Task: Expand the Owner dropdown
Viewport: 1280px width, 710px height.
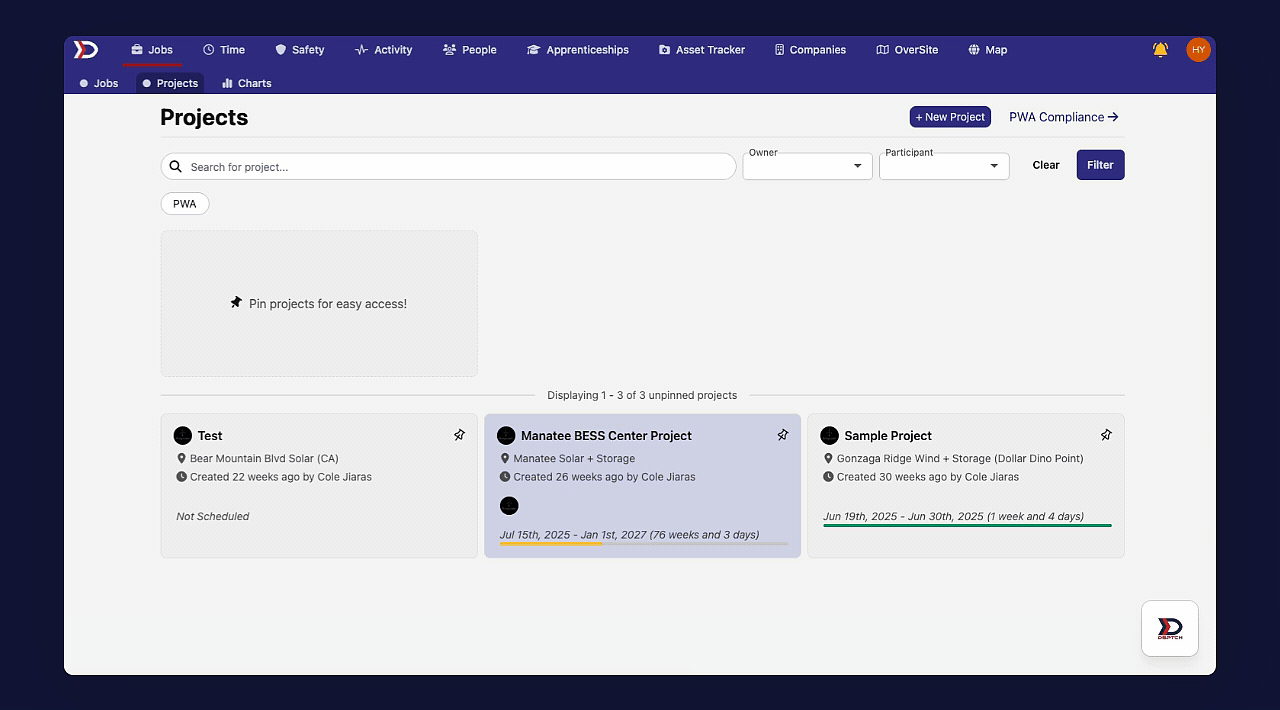Action: click(x=807, y=166)
